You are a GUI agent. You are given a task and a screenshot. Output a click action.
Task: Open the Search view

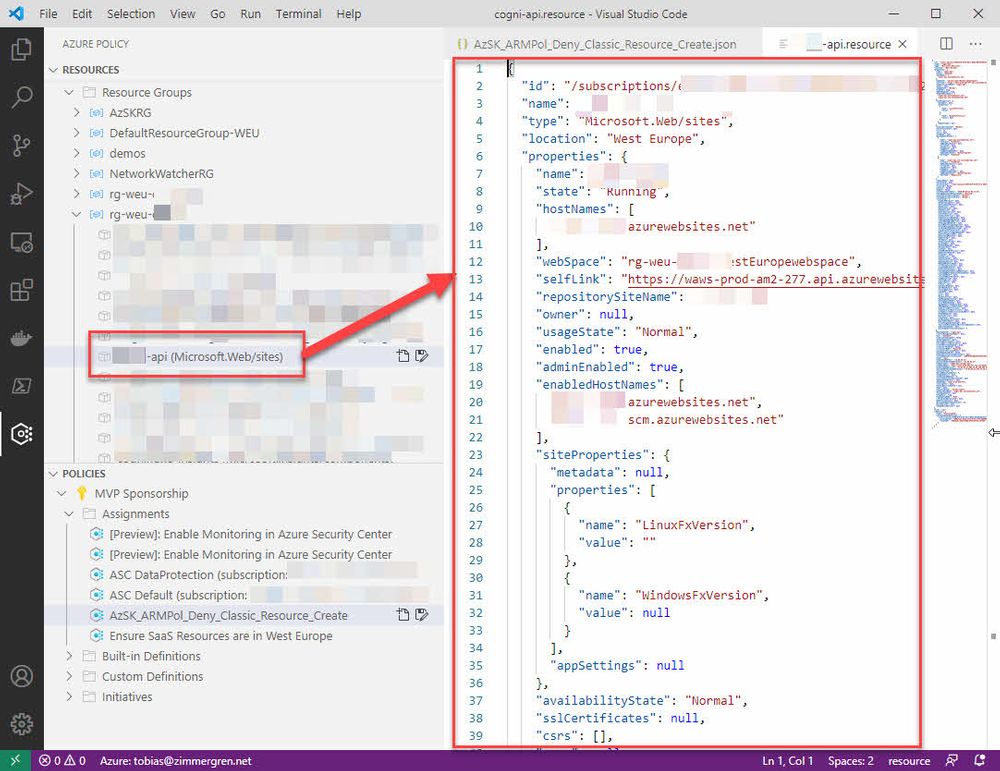point(22,97)
